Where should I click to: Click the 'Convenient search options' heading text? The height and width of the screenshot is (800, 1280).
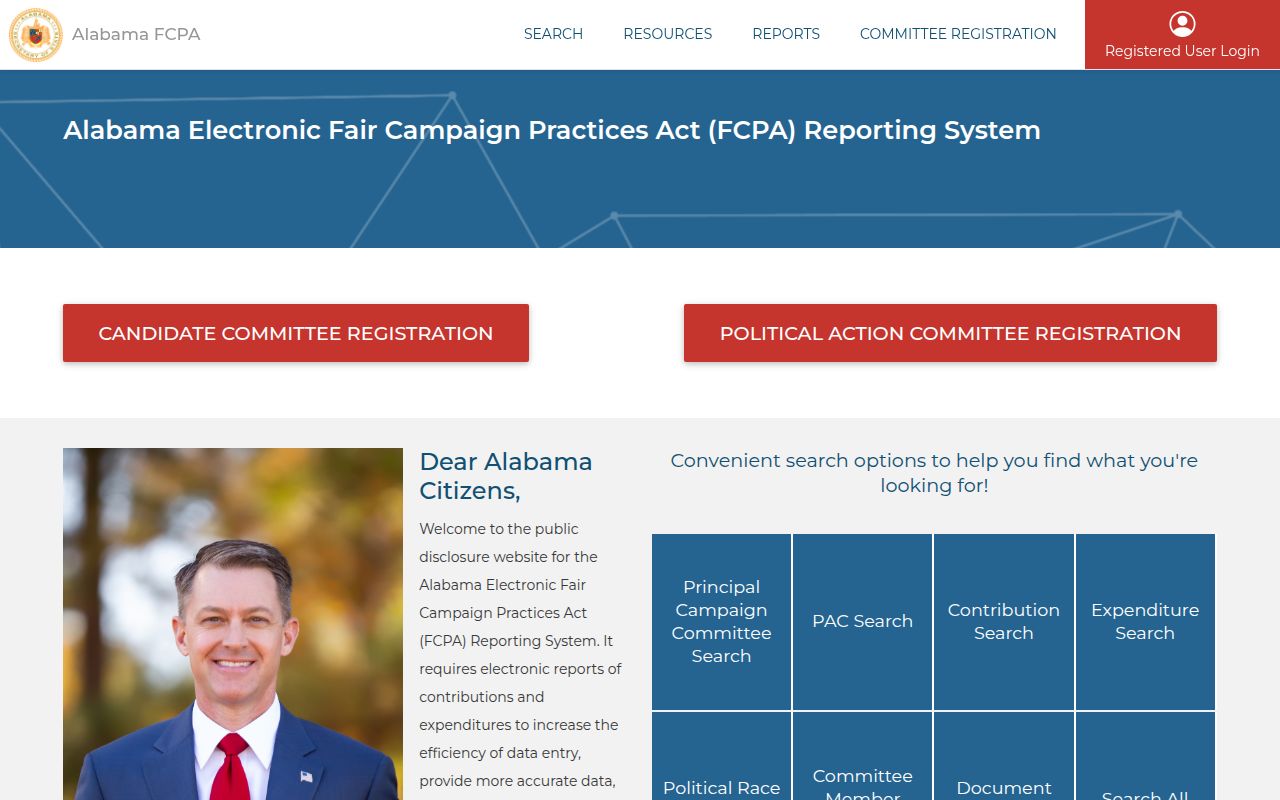coord(934,473)
